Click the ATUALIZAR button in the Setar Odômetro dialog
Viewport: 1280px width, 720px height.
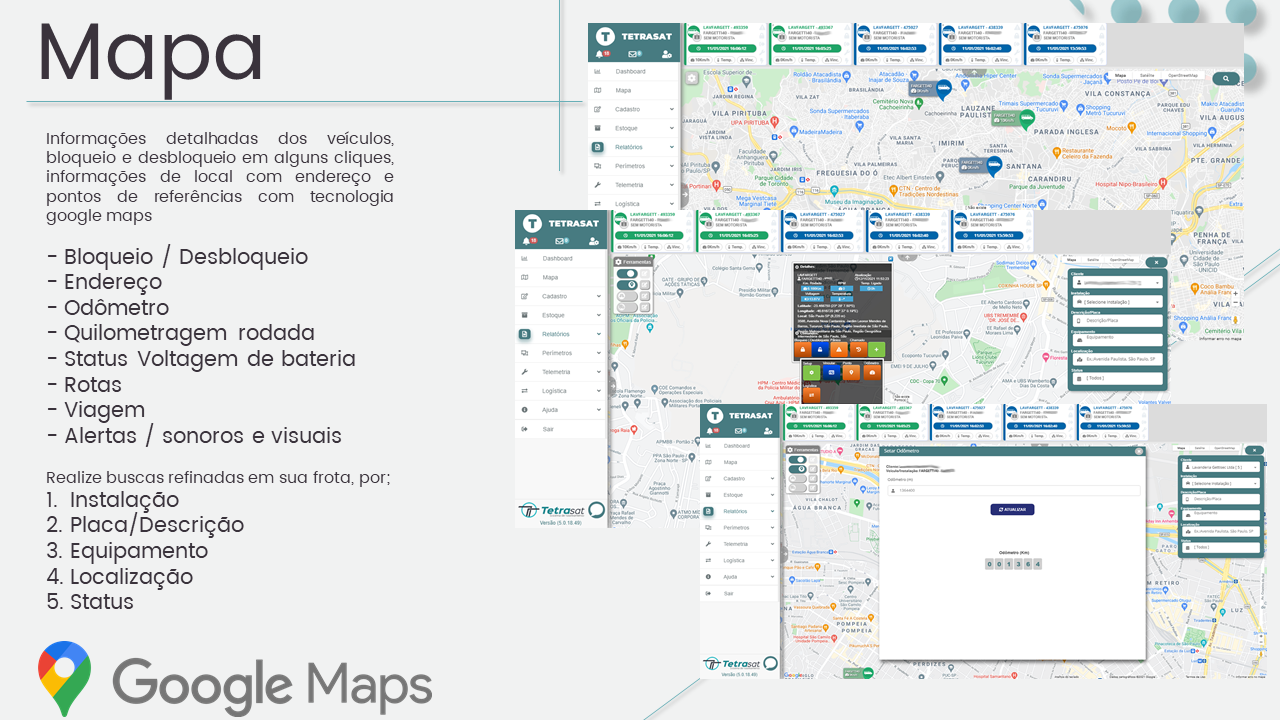[1012, 509]
